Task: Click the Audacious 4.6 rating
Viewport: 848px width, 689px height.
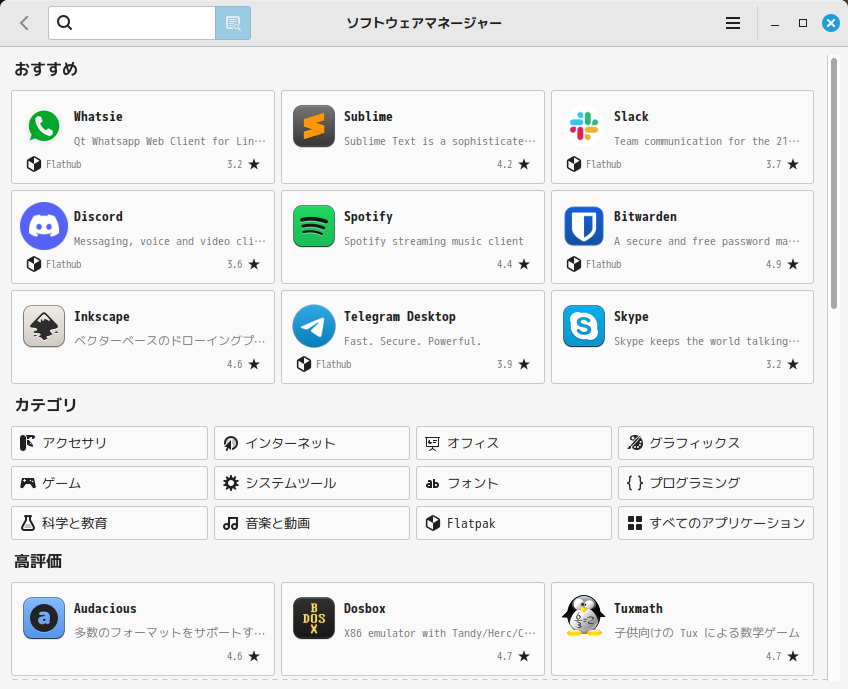Action: point(243,656)
